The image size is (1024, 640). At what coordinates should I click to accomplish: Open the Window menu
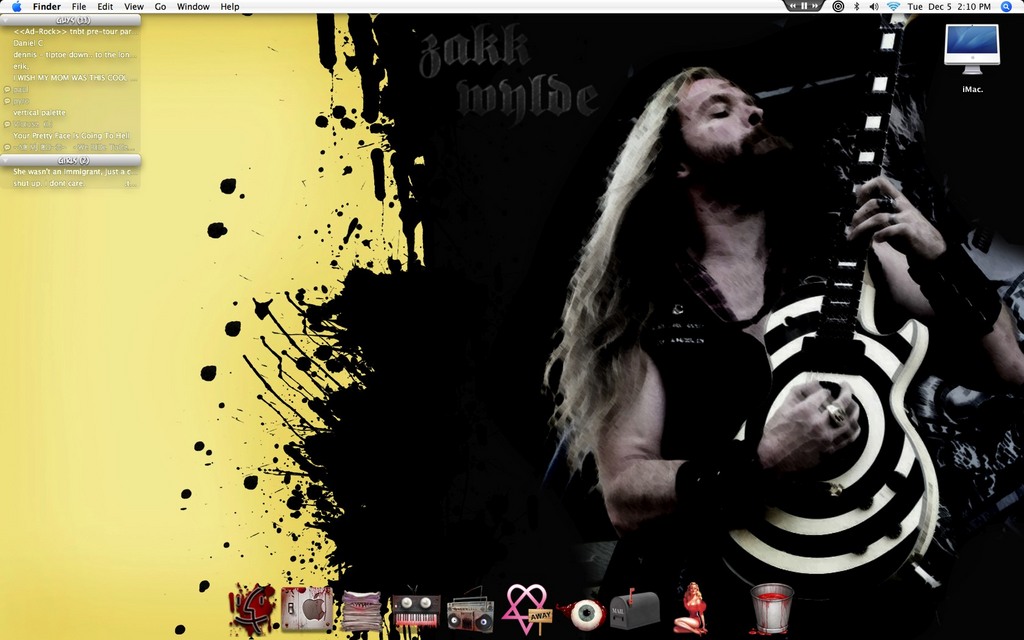pyautogui.click(x=193, y=7)
